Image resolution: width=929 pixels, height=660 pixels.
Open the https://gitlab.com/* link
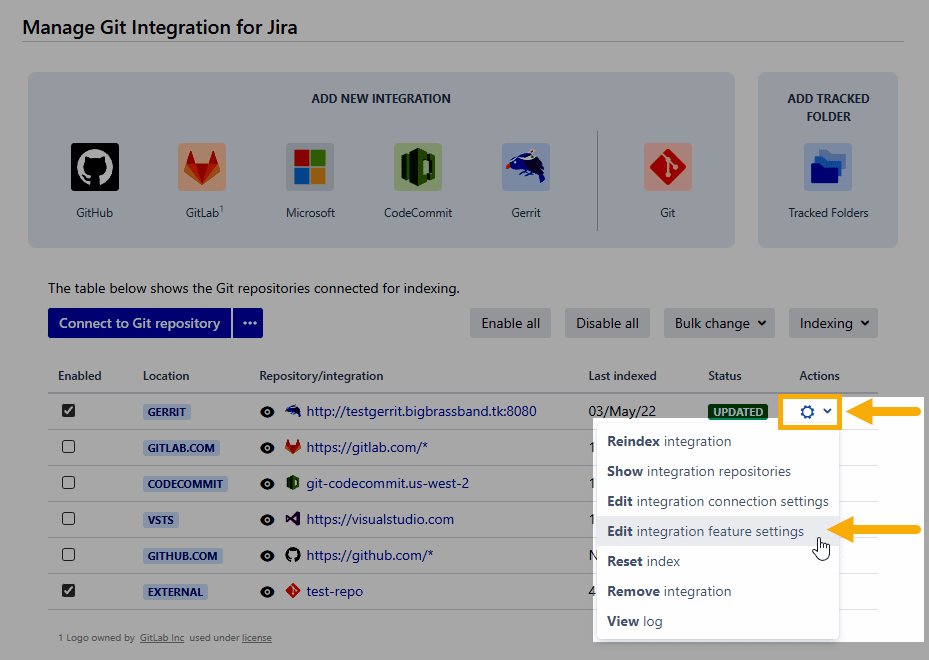click(367, 447)
